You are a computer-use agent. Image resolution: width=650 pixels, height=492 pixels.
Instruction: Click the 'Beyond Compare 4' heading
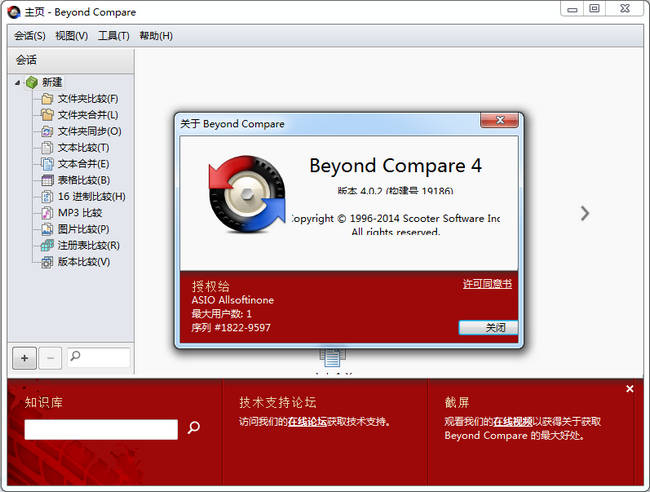click(x=395, y=166)
